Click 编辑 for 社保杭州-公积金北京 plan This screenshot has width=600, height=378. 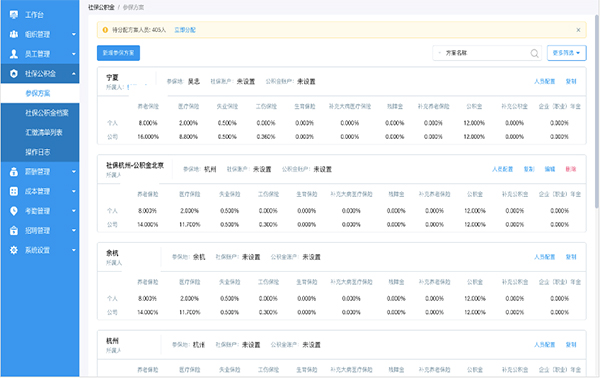pos(550,169)
